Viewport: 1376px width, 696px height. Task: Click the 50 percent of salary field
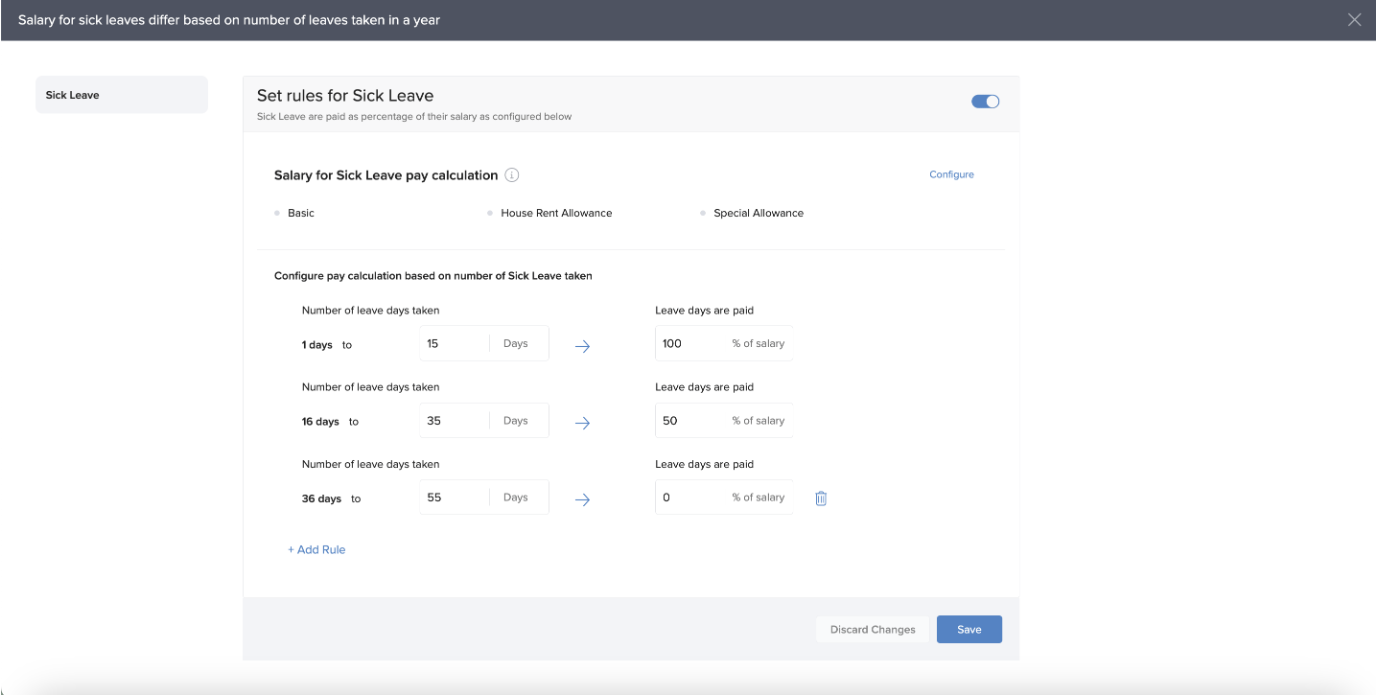690,421
